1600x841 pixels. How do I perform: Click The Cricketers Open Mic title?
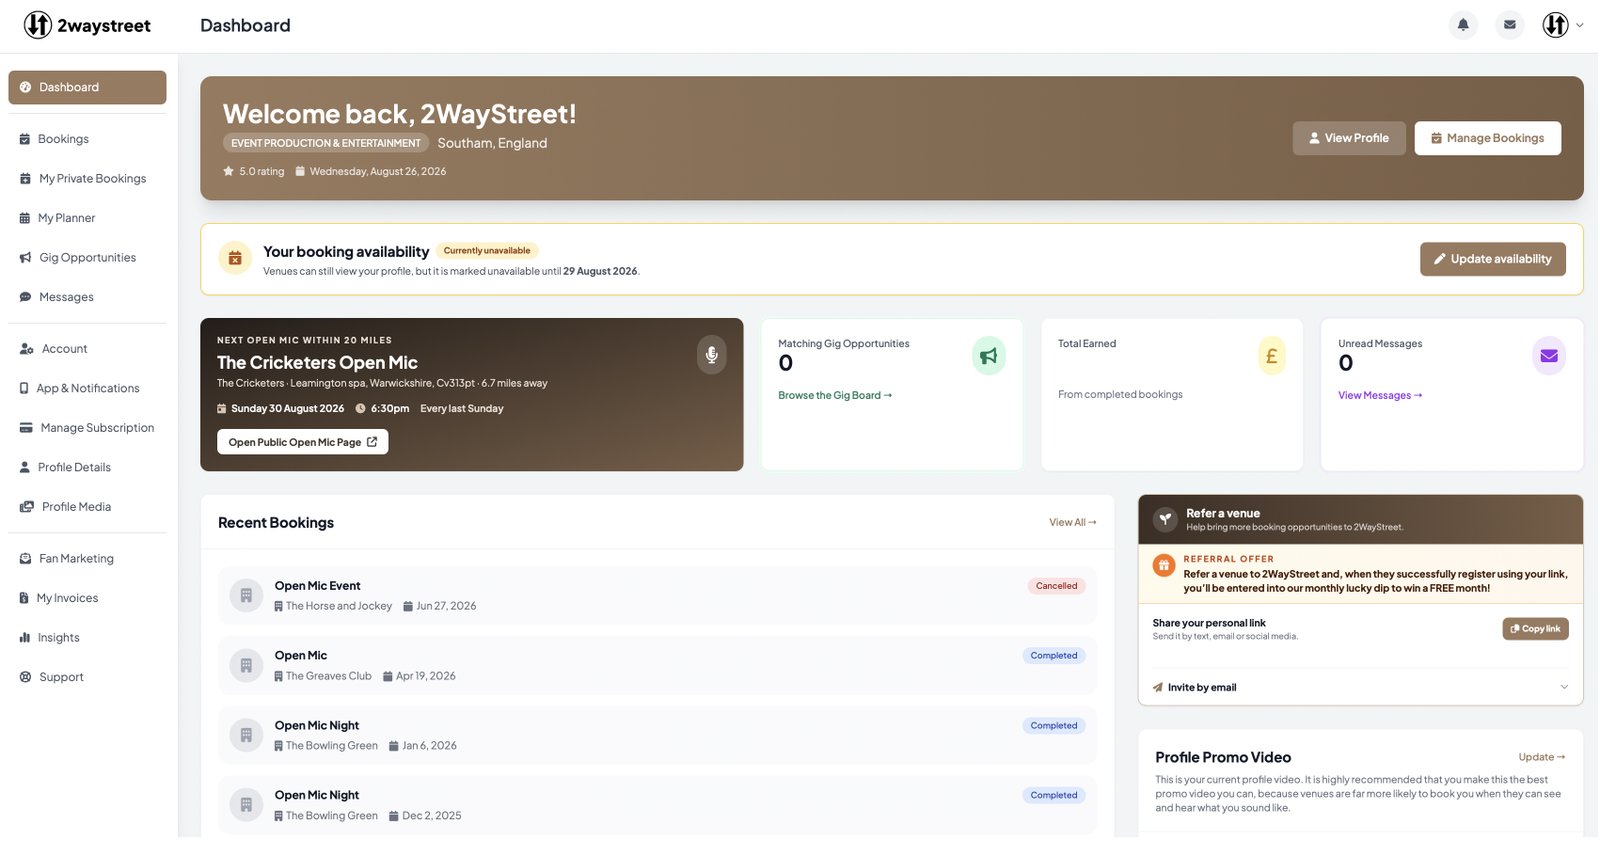tap(317, 363)
